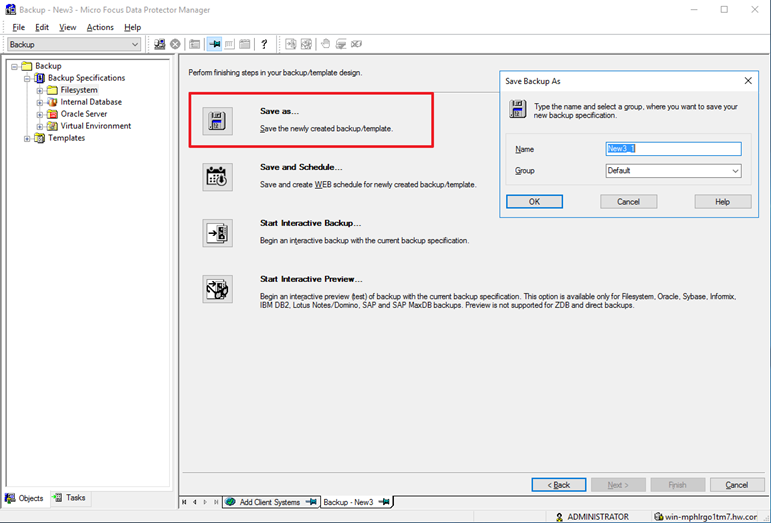Click the wizard Cancel button at bottom

click(737, 485)
